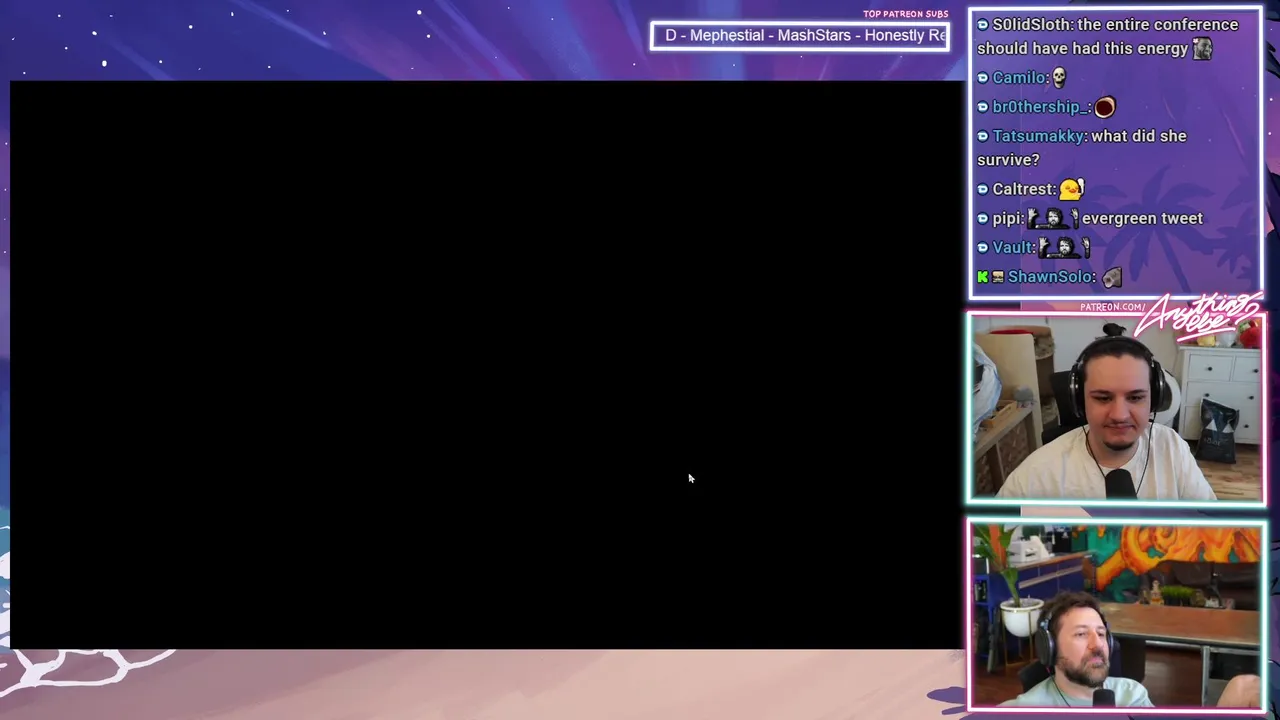Open Caltrest's username in chat

tap(1023, 189)
